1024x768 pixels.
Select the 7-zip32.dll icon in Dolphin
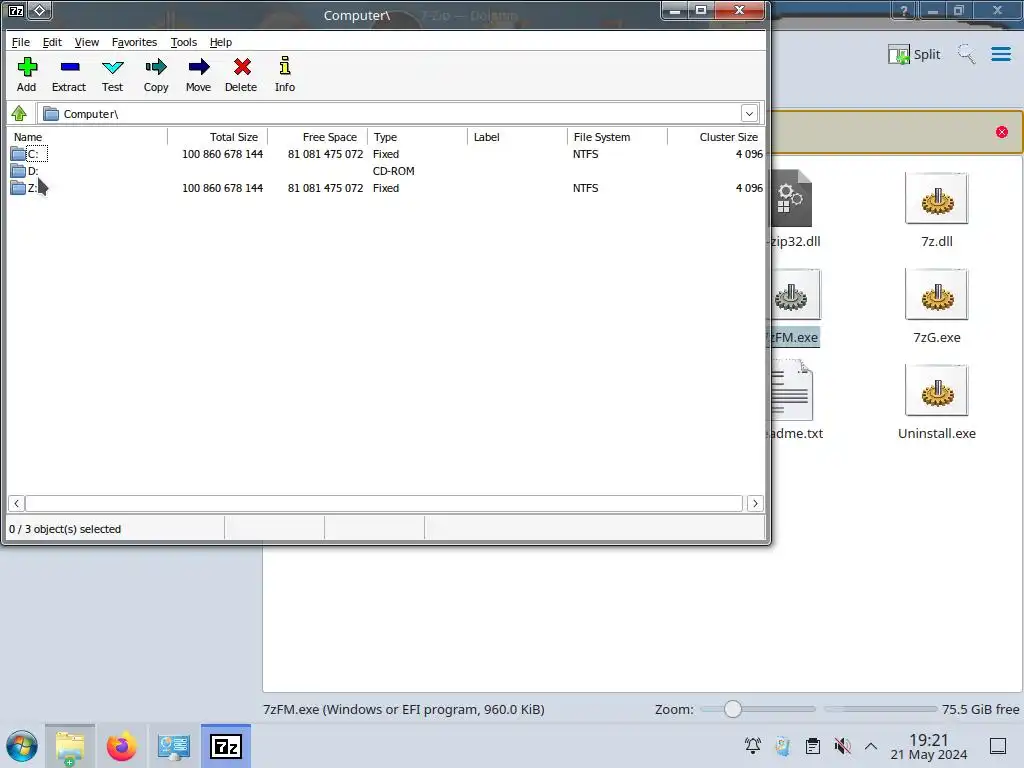click(792, 199)
